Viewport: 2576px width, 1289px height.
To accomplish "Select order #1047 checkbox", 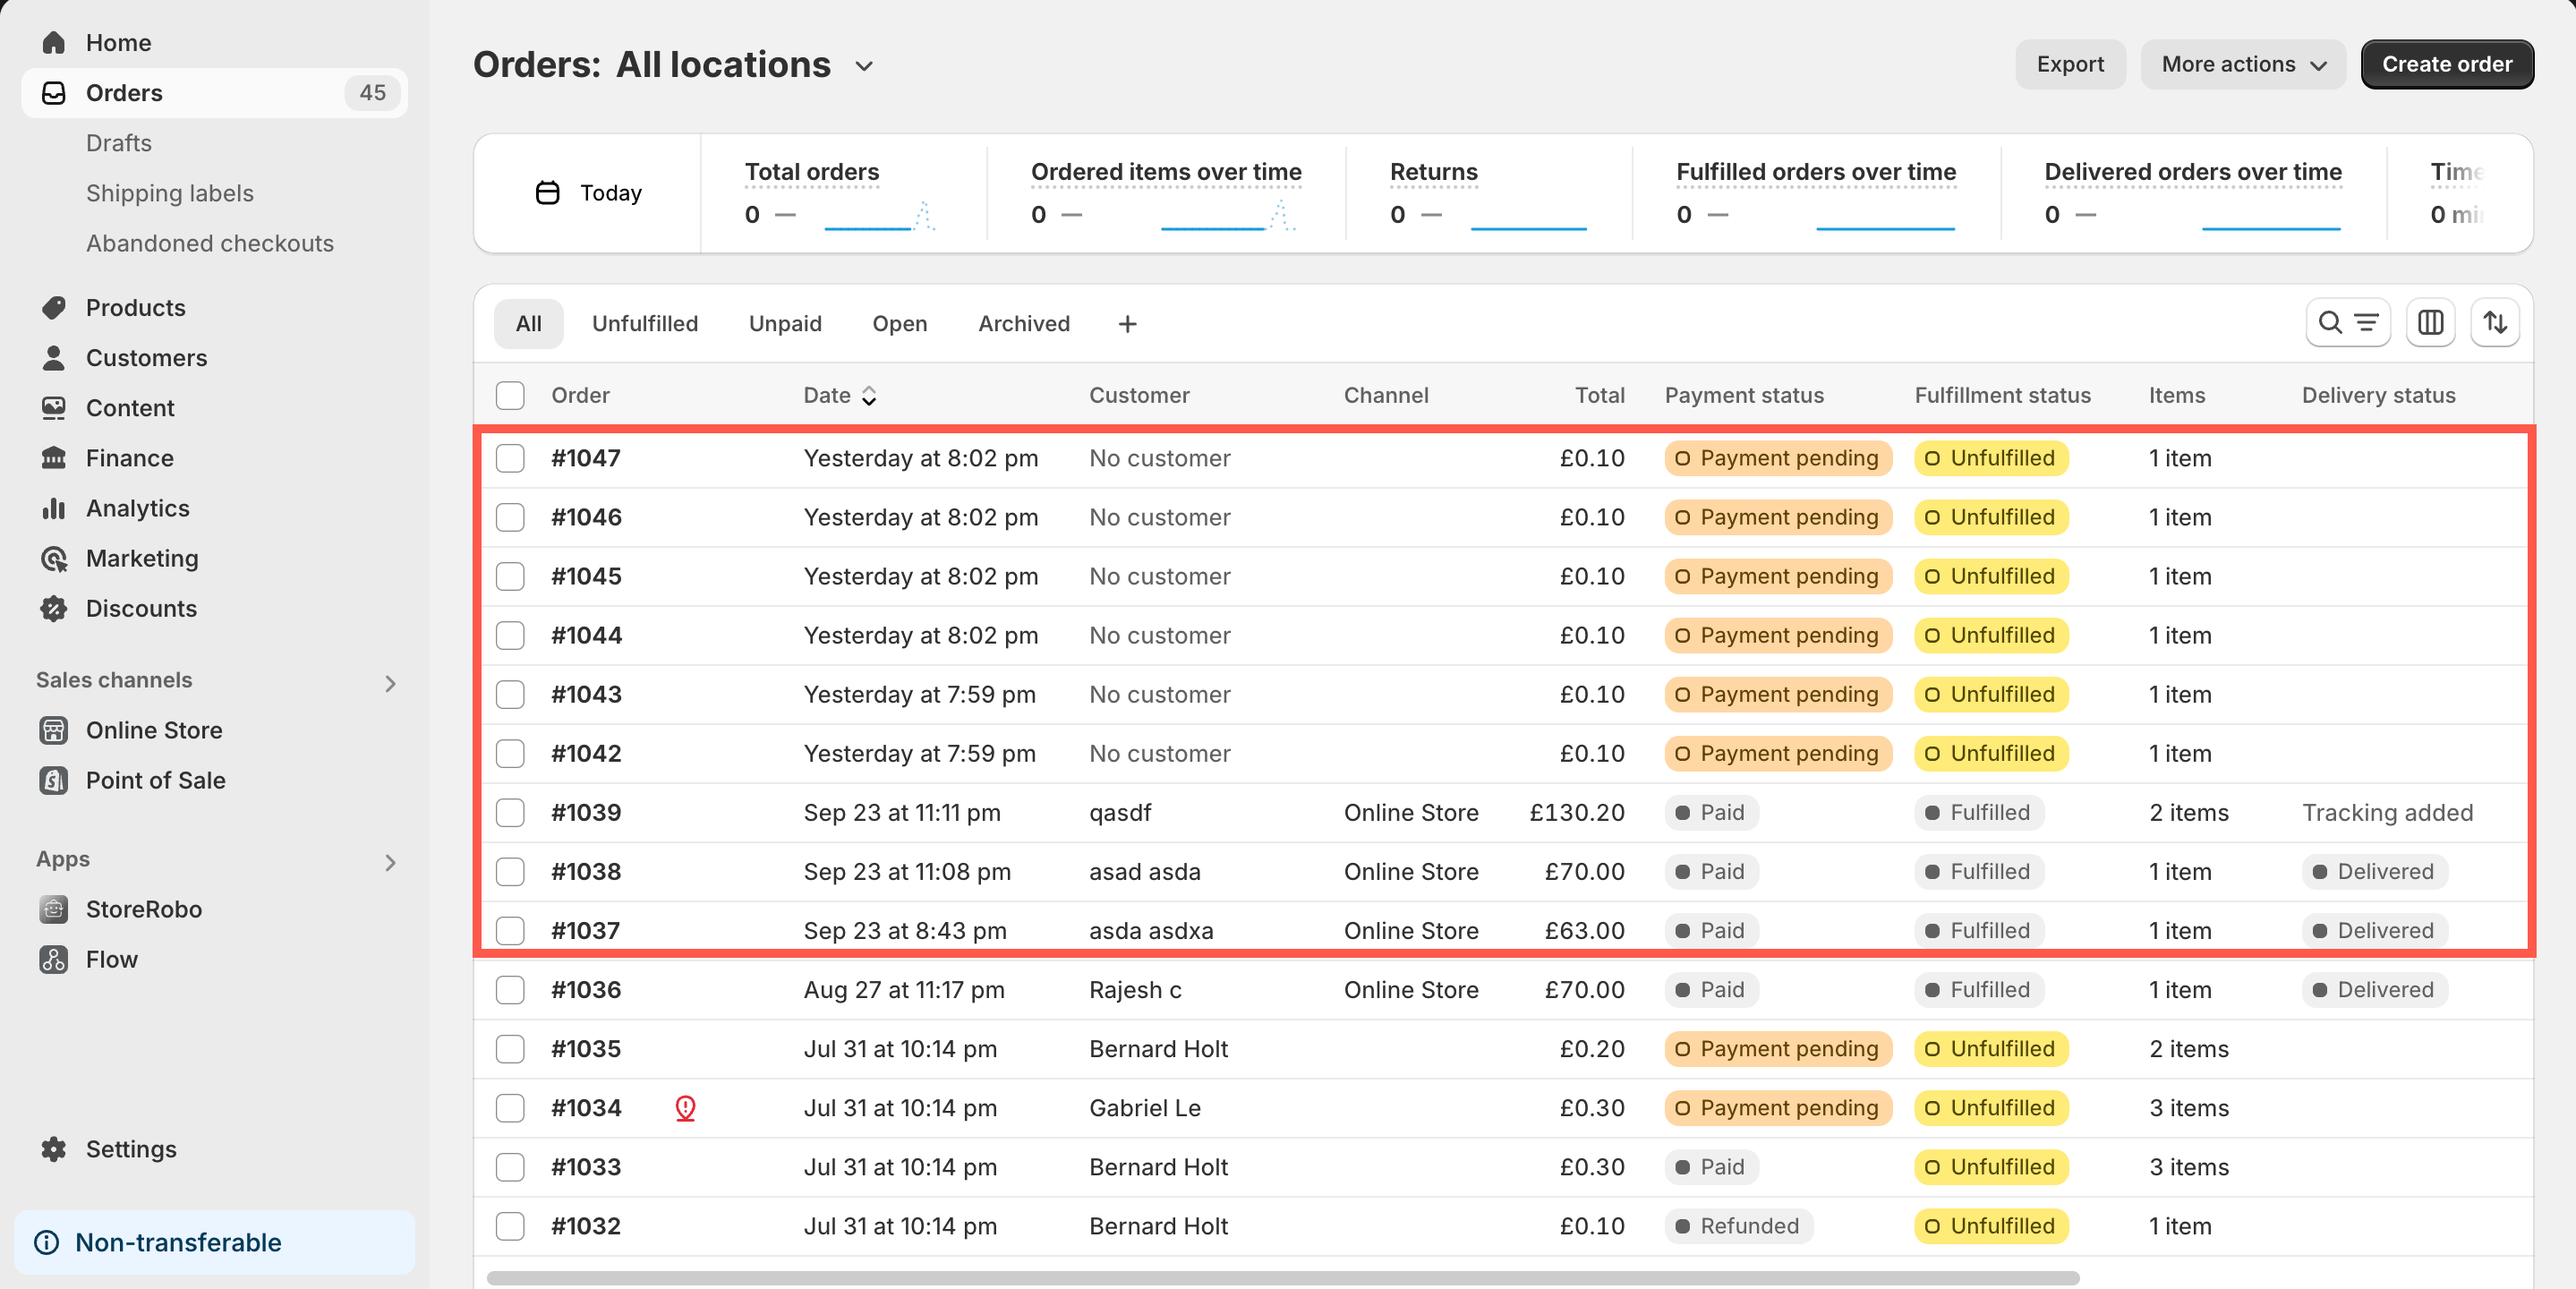I will (x=510, y=458).
